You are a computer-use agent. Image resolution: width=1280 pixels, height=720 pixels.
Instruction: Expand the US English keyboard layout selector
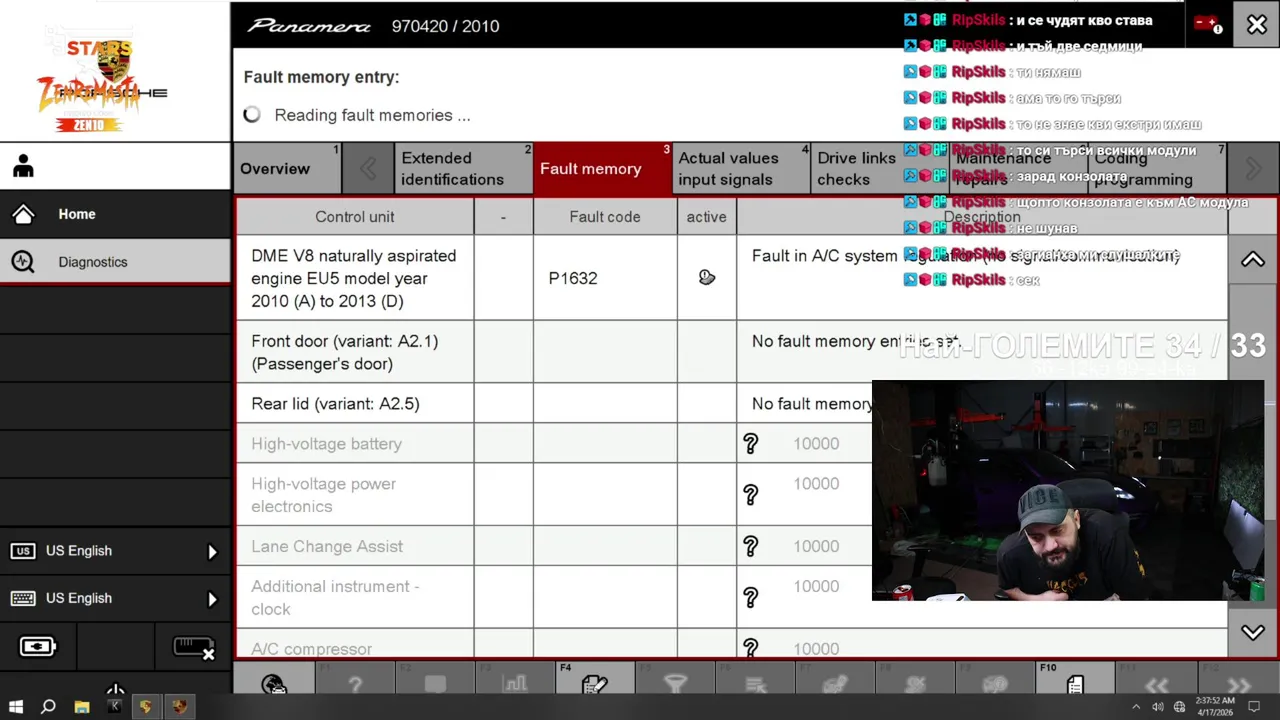(x=115, y=598)
